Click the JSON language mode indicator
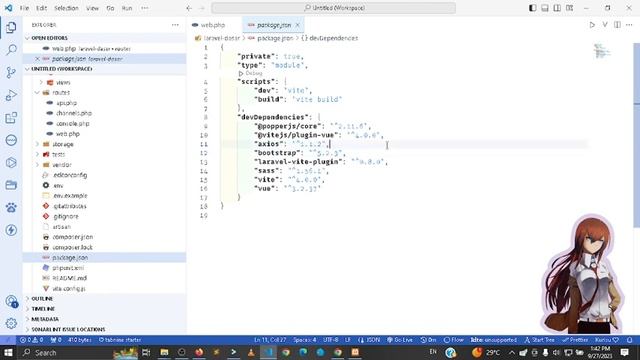Image resolution: width=640 pixels, height=360 pixels. point(369,340)
